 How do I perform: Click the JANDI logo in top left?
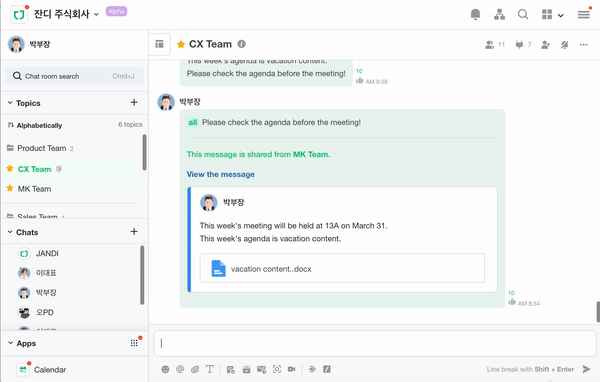[x=19, y=15]
